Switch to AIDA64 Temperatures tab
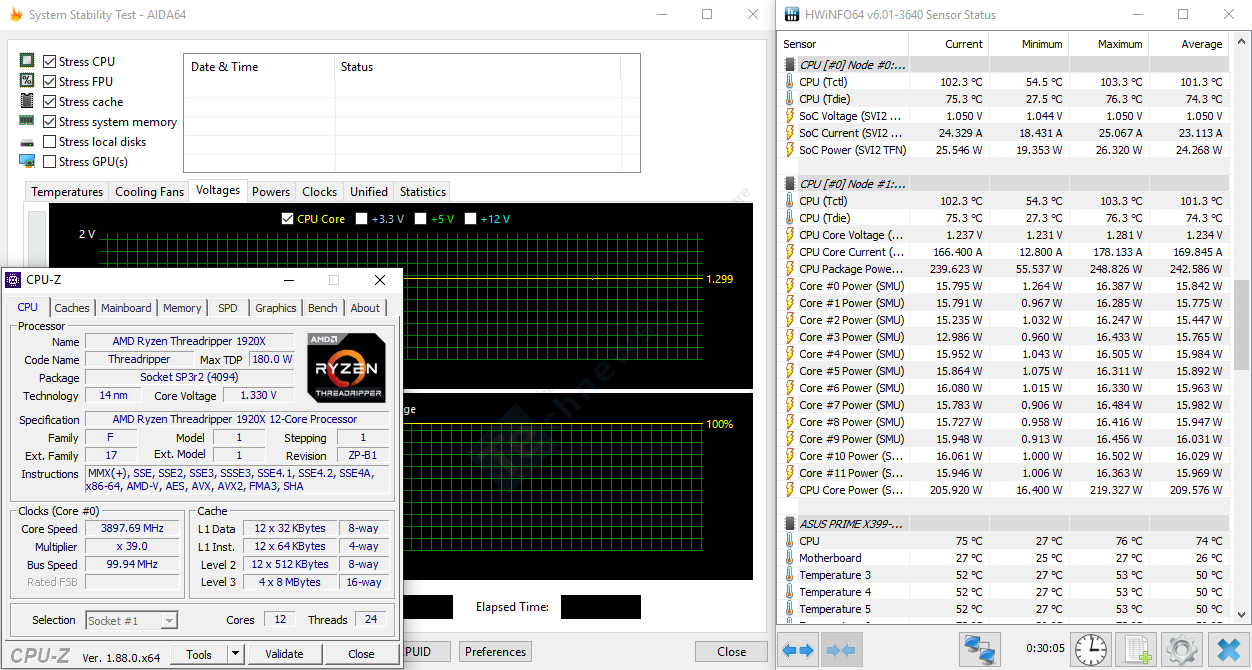 [x=67, y=191]
